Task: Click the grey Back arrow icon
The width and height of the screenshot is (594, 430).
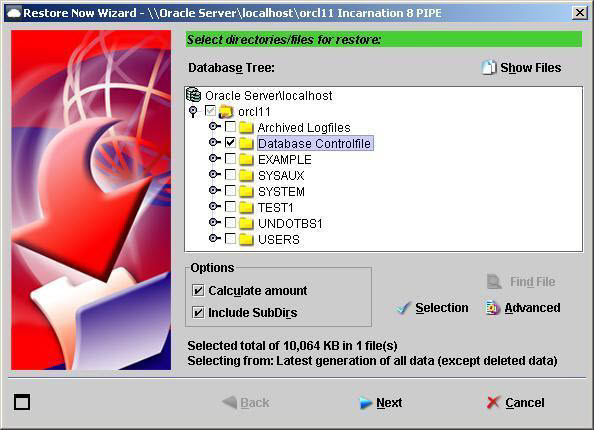Action: (x=230, y=402)
